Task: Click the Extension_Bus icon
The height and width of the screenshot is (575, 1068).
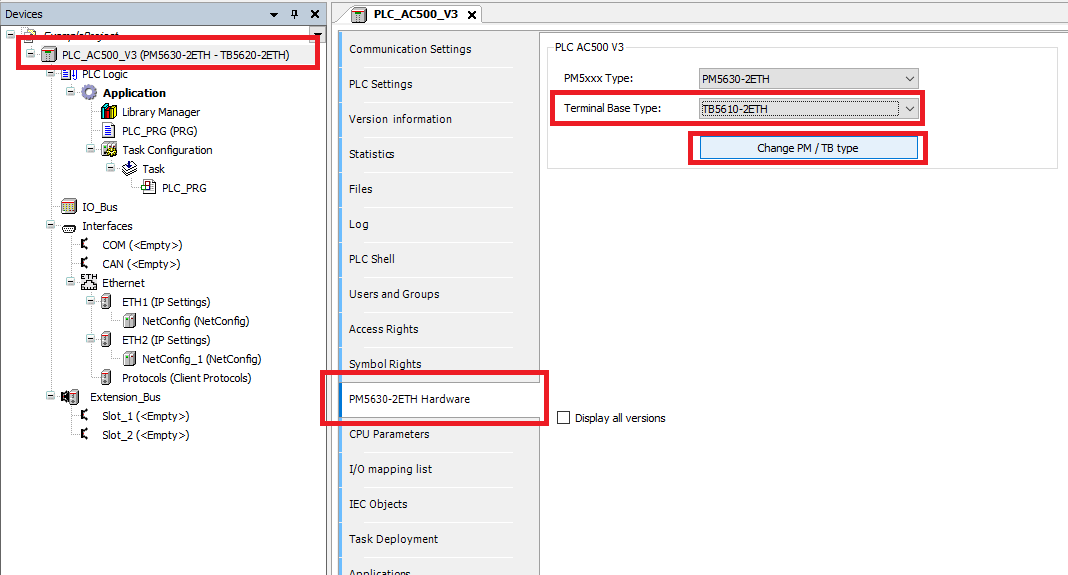Action: 70,397
